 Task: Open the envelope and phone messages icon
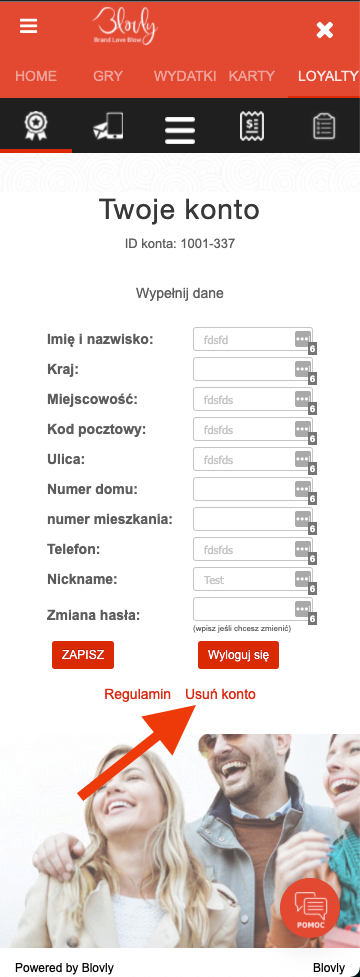coord(108,126)
